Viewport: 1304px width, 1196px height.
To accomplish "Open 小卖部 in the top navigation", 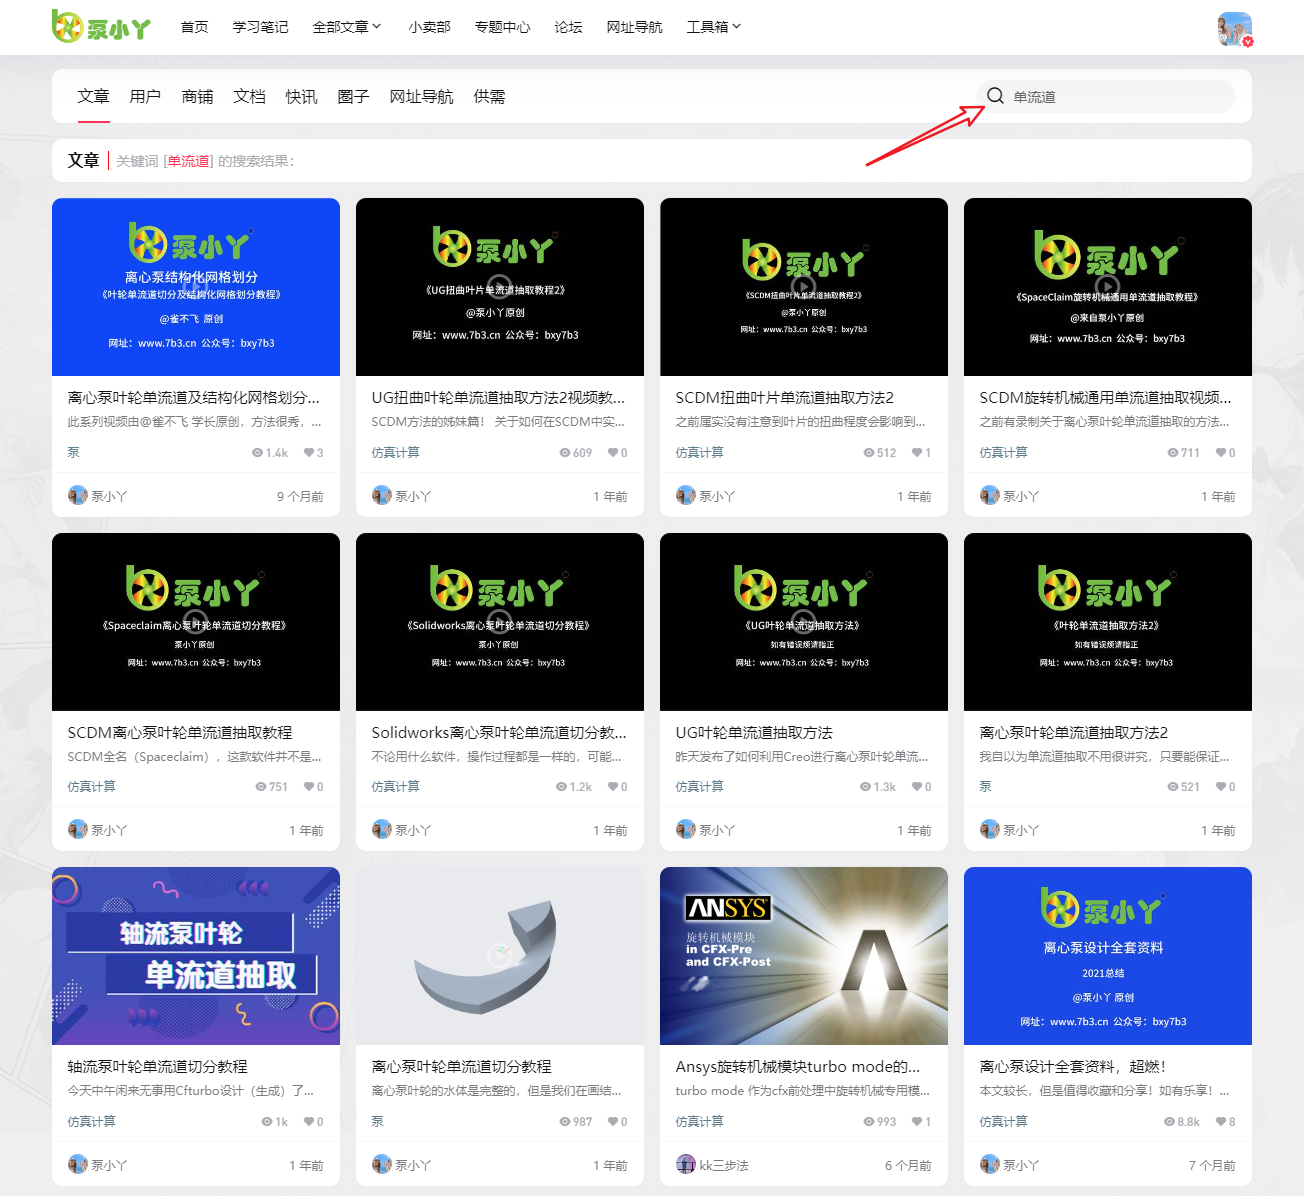I will point(430,27).
